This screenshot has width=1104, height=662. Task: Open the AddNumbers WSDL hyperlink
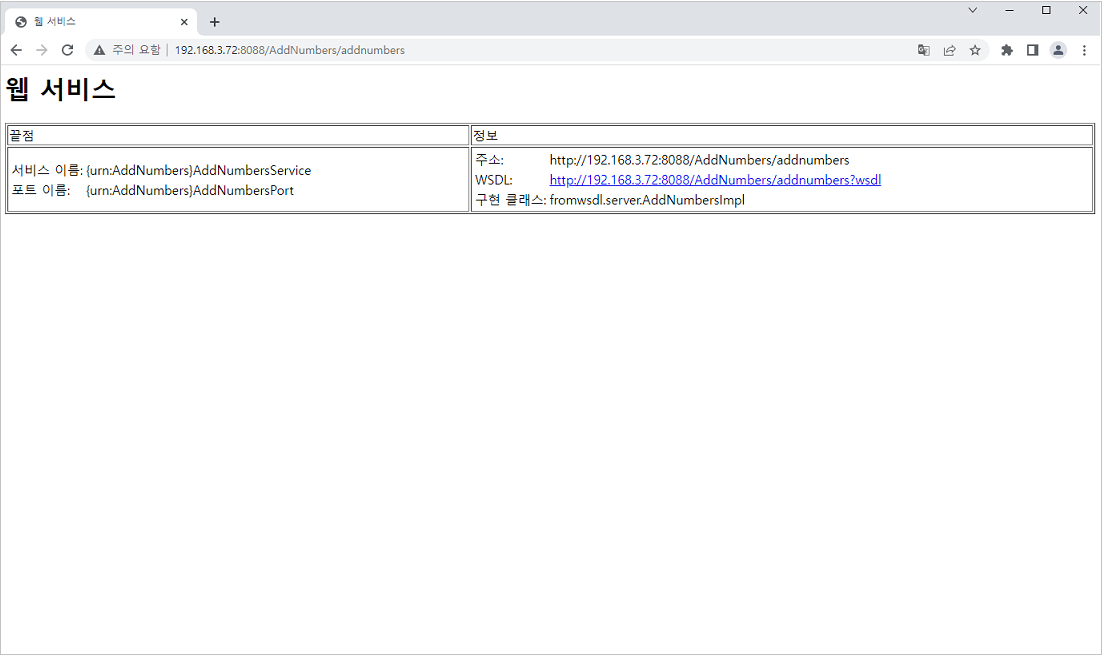[714, 179]
